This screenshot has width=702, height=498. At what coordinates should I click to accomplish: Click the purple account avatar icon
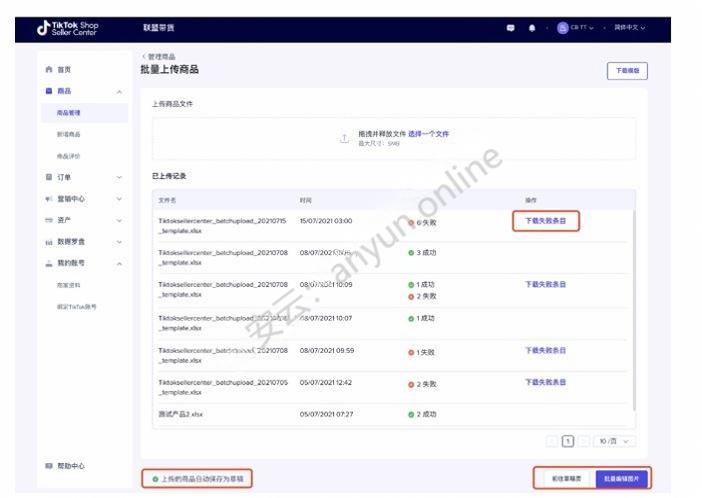(562, 28)
